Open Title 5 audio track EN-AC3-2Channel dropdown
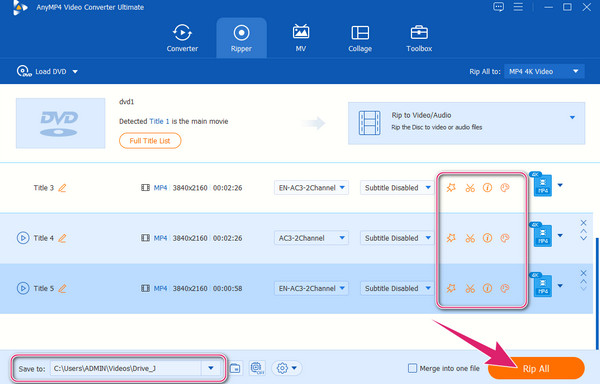The height and width of the screenshot is (384, 600). pyautogui.click(x=311, y=288)
